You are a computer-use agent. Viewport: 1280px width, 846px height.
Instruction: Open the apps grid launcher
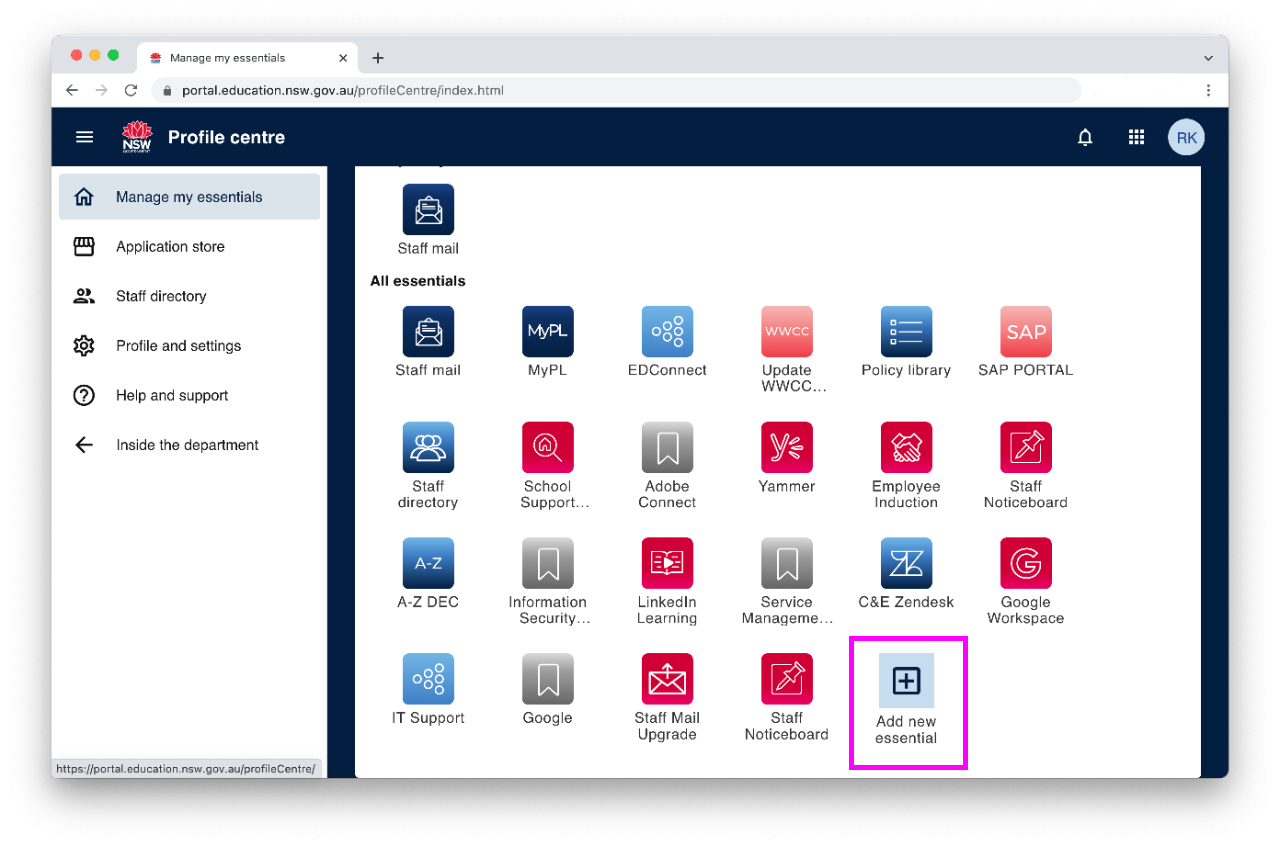pos(1136,138)
